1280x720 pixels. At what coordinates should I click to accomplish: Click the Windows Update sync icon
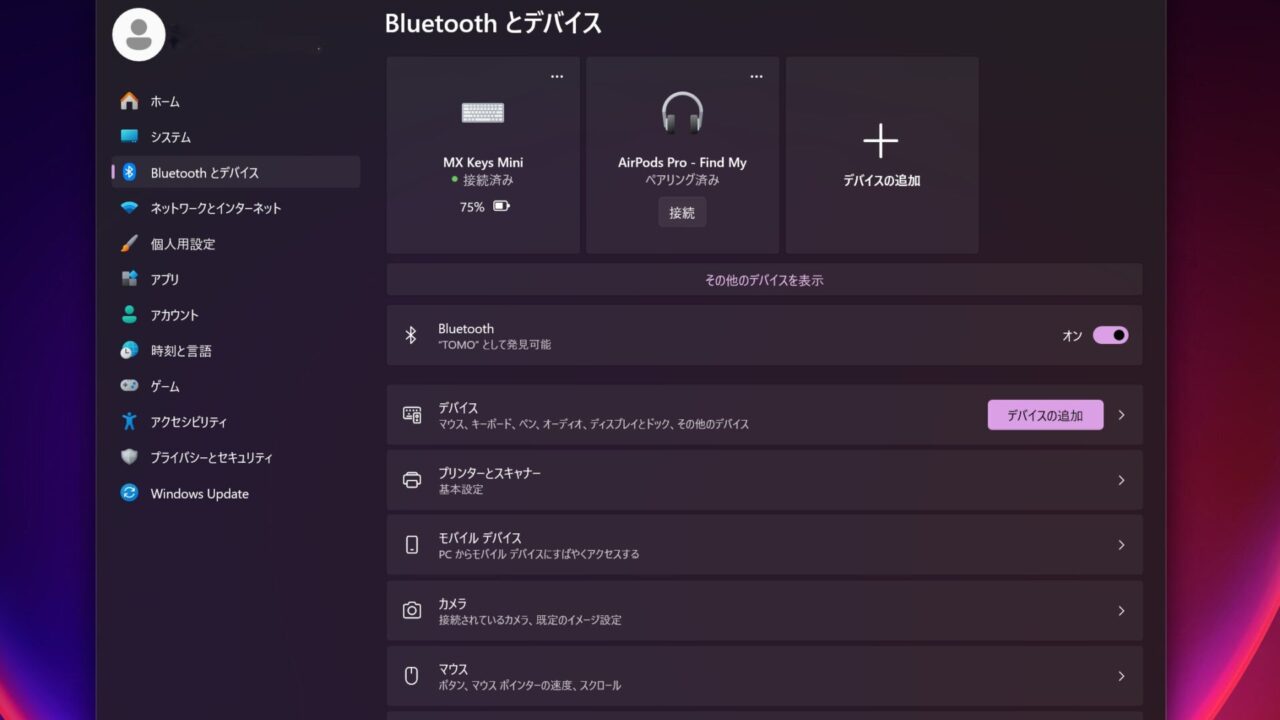point(129,493)
